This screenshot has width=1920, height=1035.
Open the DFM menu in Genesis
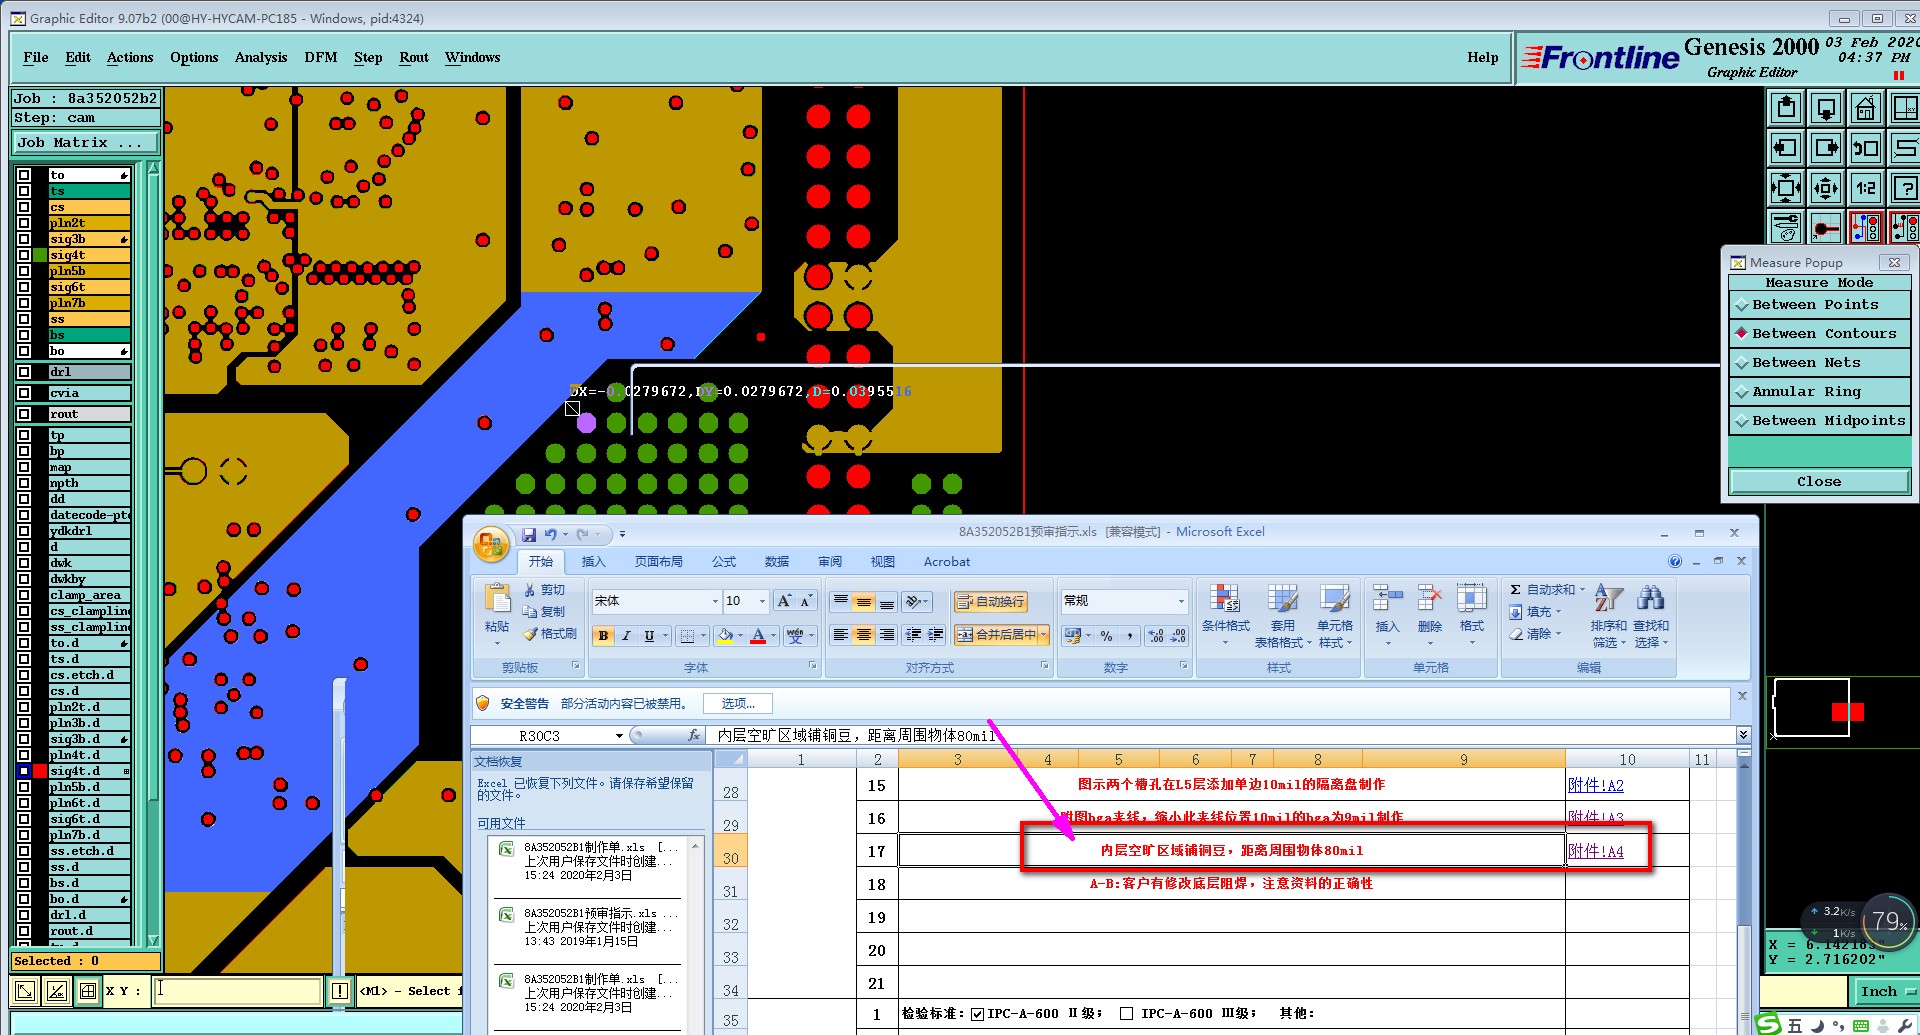pyautogui.click(x=321, y=58)
